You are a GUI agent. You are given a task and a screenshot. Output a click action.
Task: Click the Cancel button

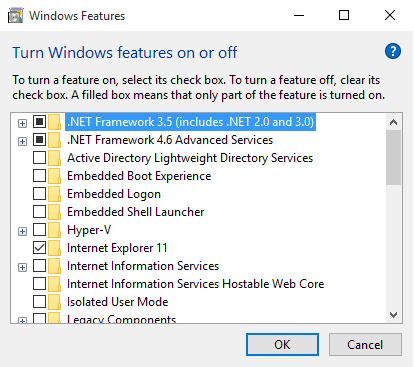coord(365,344)
